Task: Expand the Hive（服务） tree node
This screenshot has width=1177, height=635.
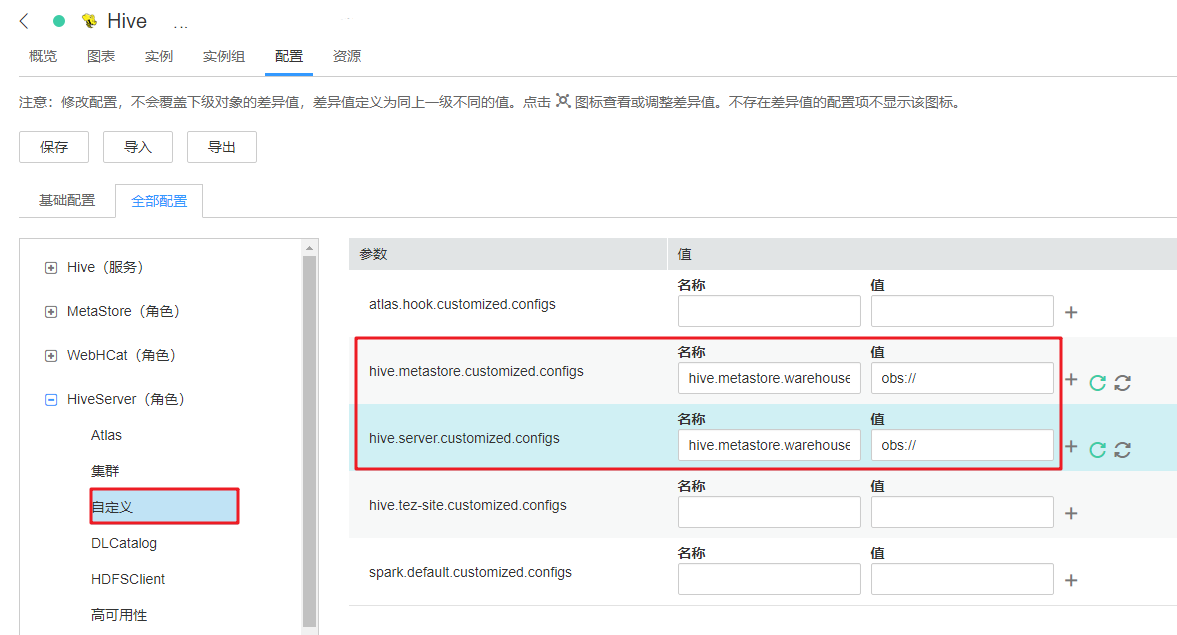Action: pyautogui.click(x=51, y=268)
